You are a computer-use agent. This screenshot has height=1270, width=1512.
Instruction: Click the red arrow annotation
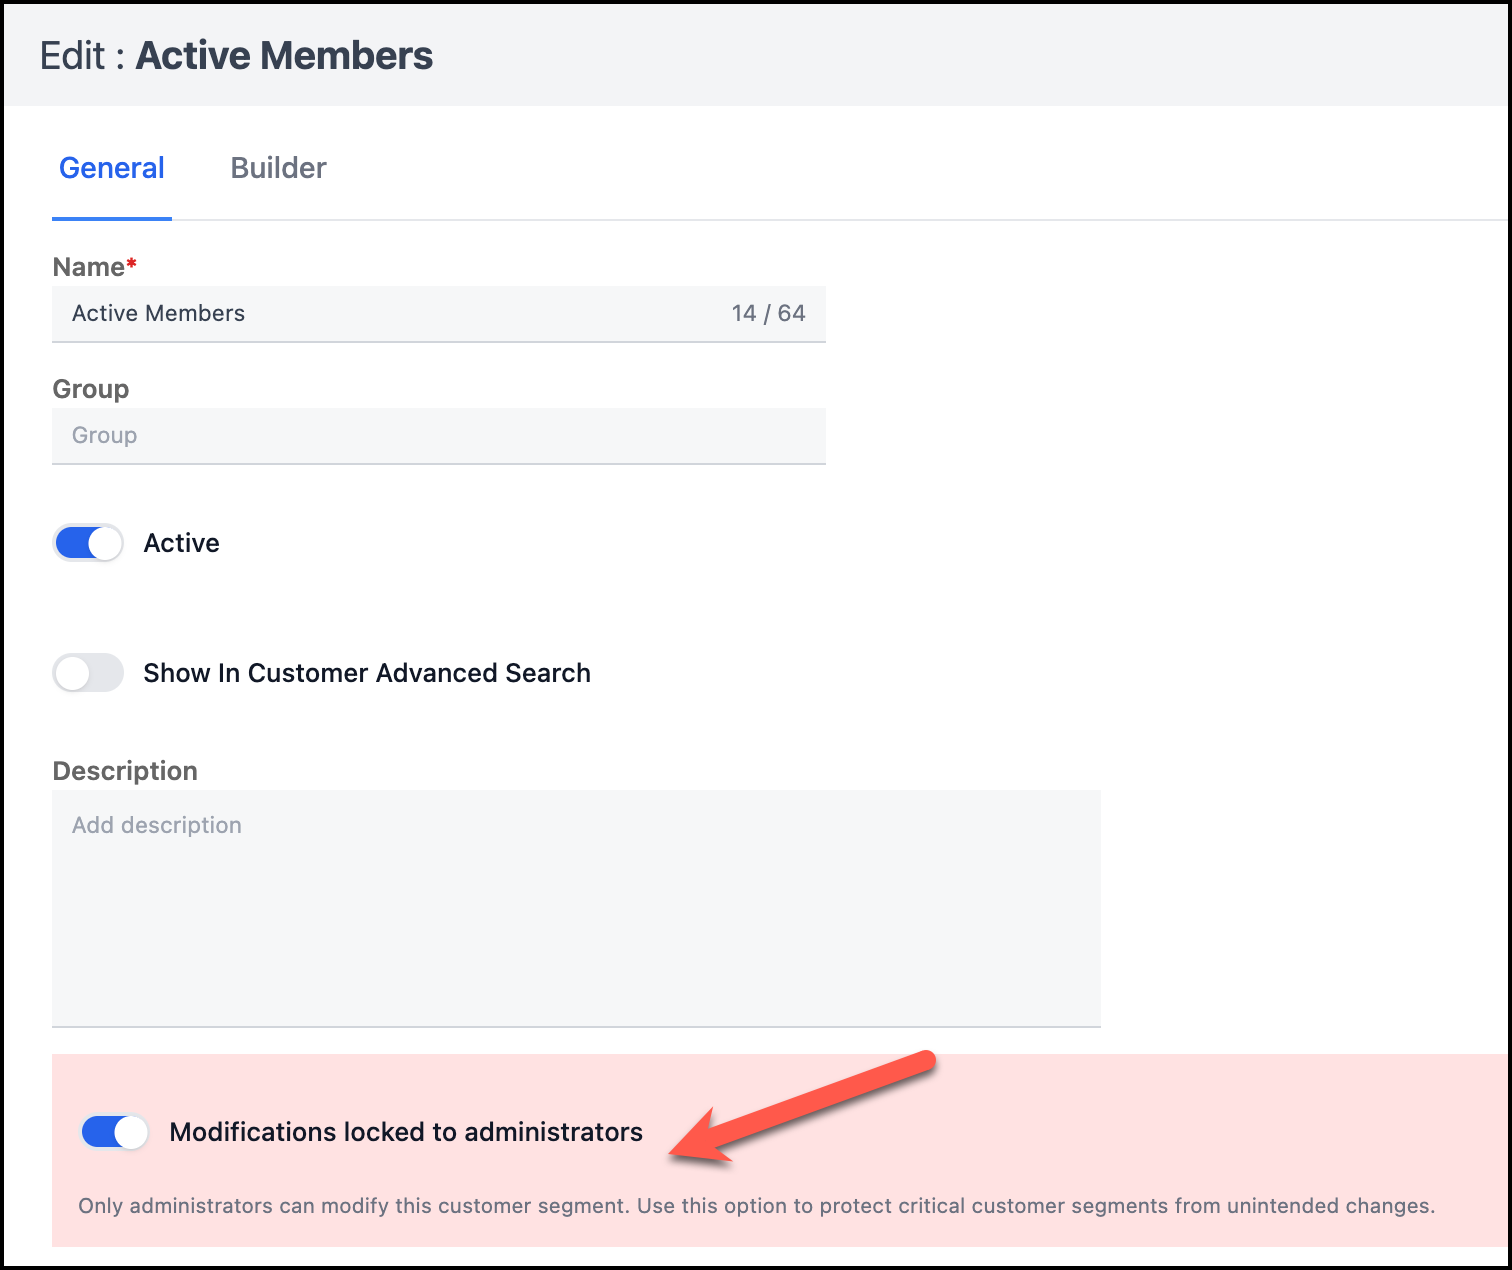(800, 1110)
